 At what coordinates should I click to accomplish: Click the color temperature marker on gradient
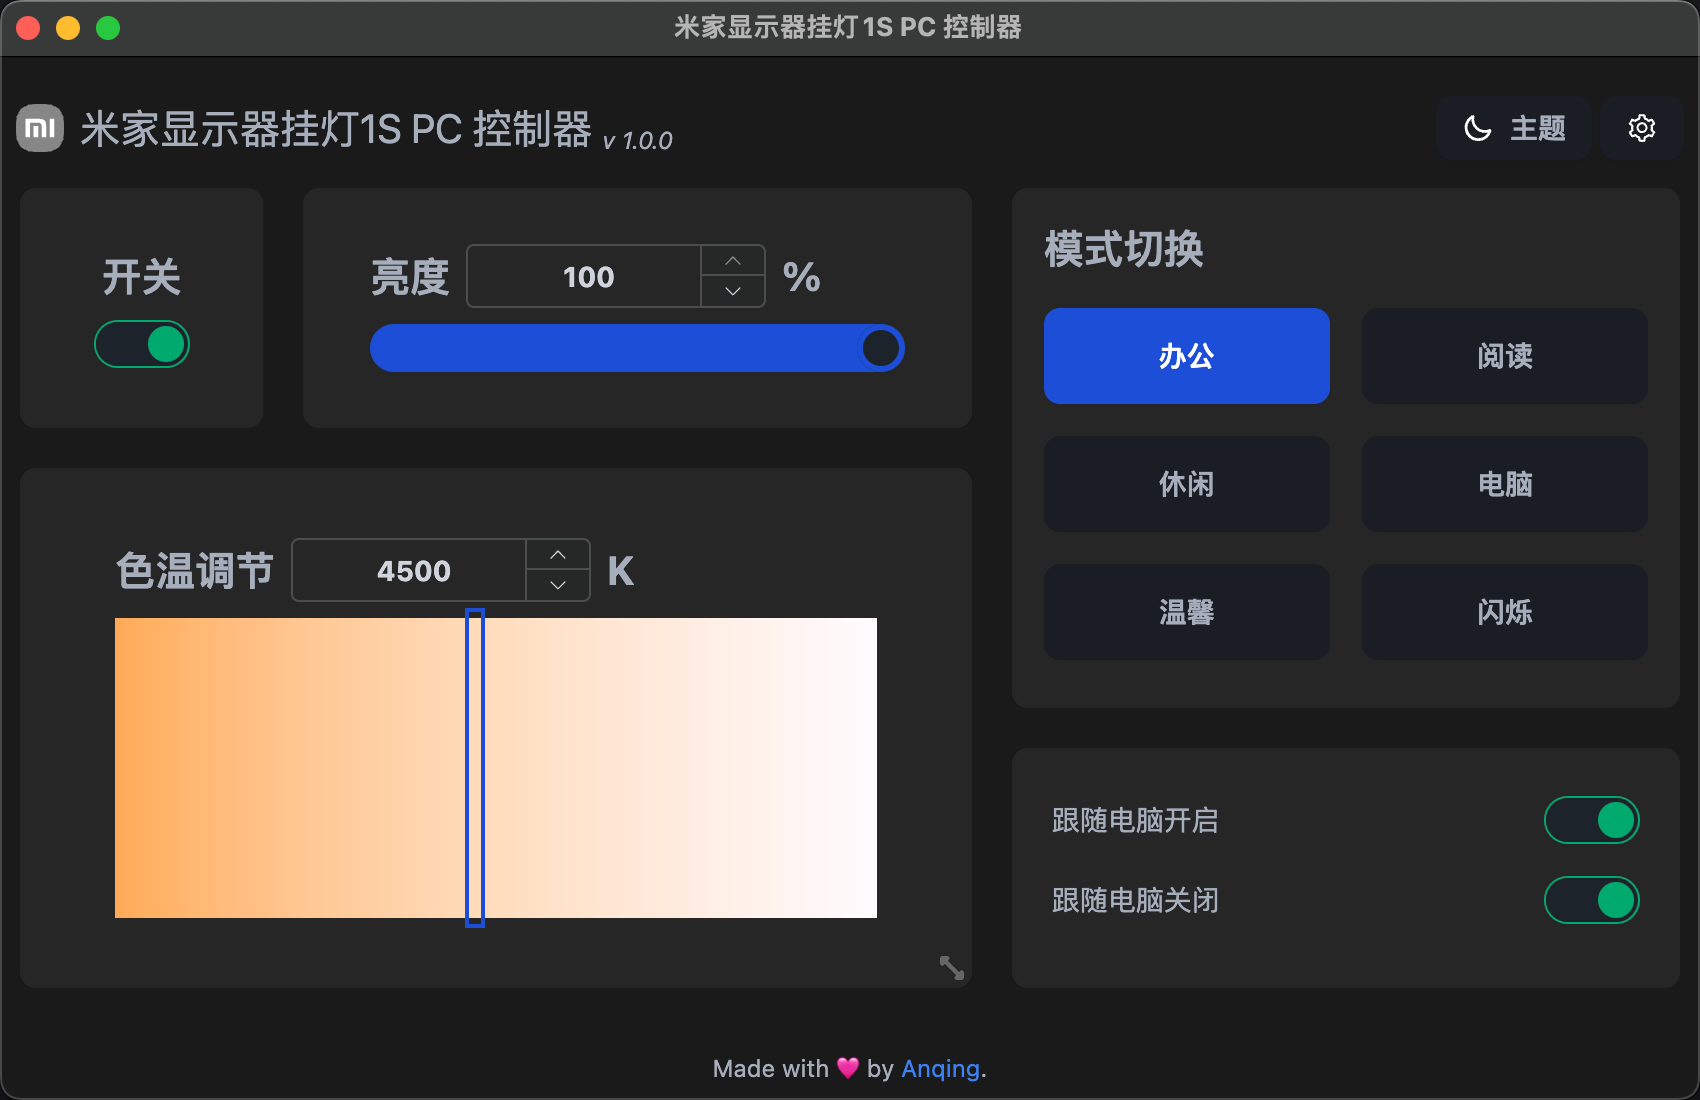(475, 768)
